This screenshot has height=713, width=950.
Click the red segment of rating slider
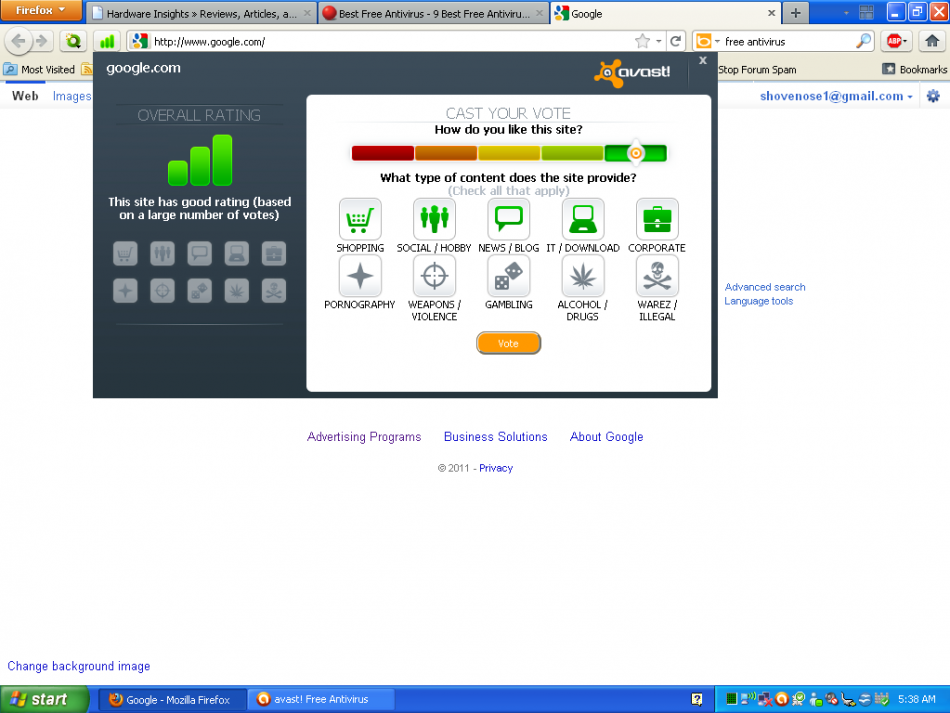[x=382, y=153]
